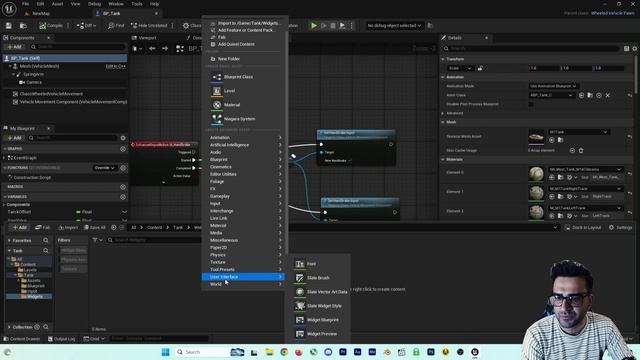The height and width of the screenshot is (360, 640).
Task: Open the Animation submenu
Action: click(x=245, y=138)
